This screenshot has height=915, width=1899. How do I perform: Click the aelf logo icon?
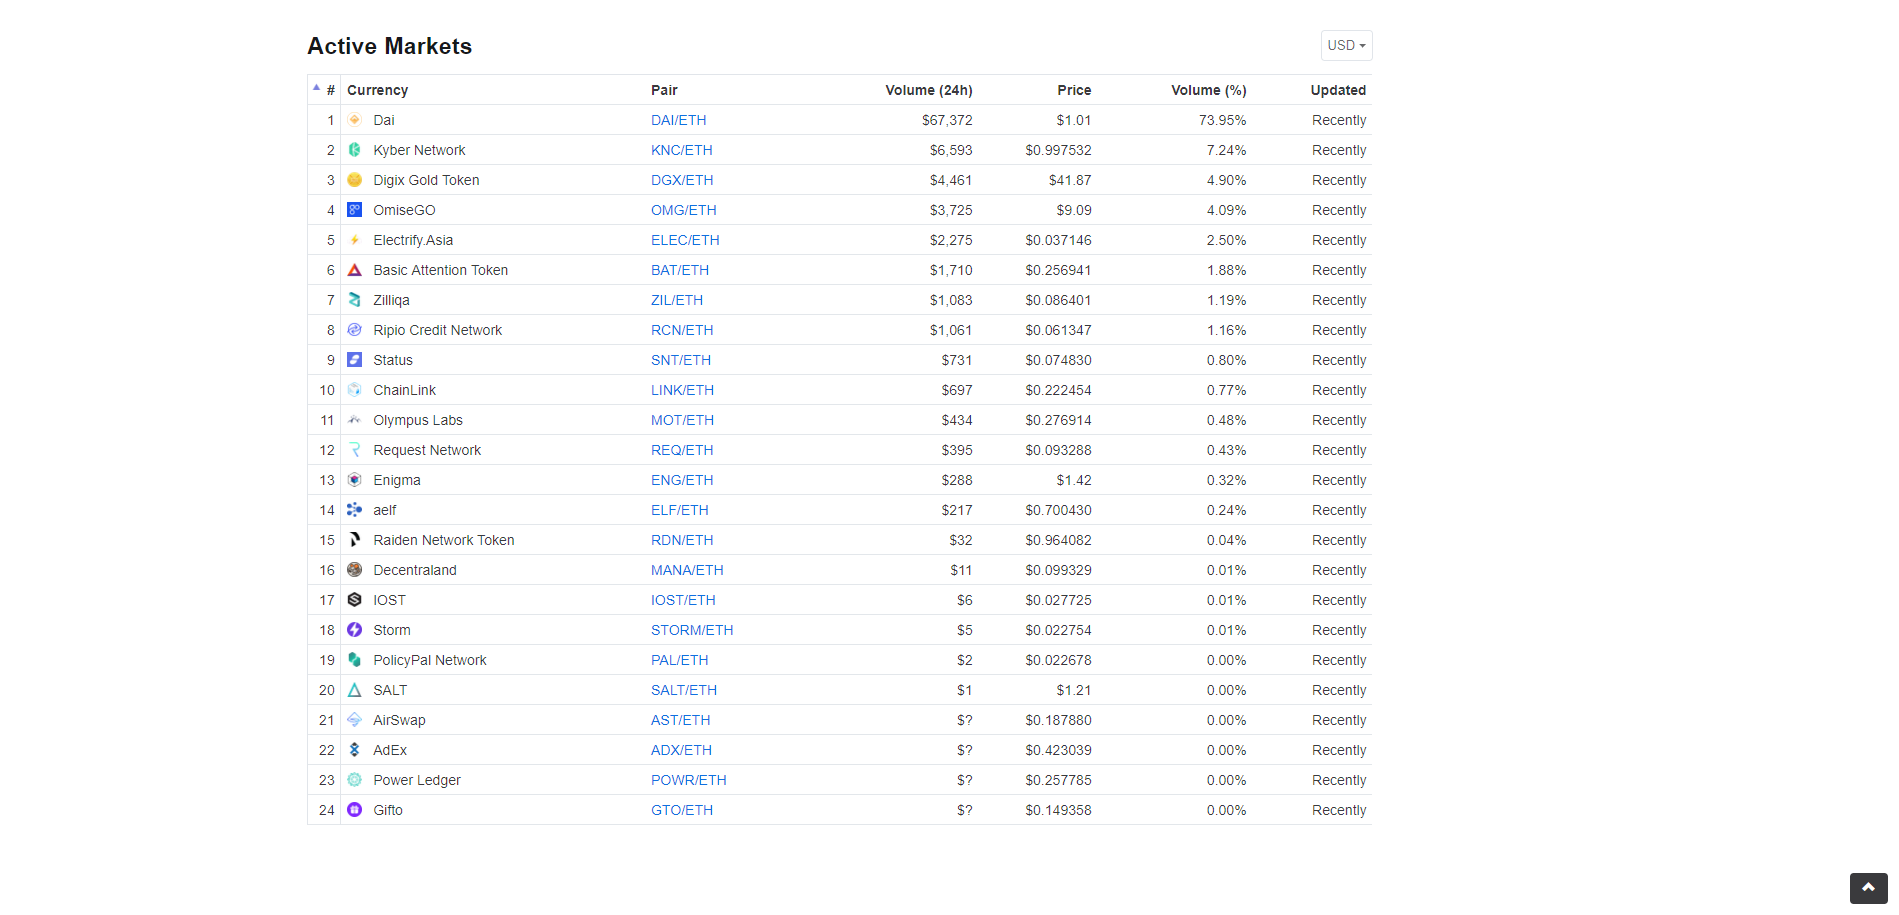coord(354,510)
